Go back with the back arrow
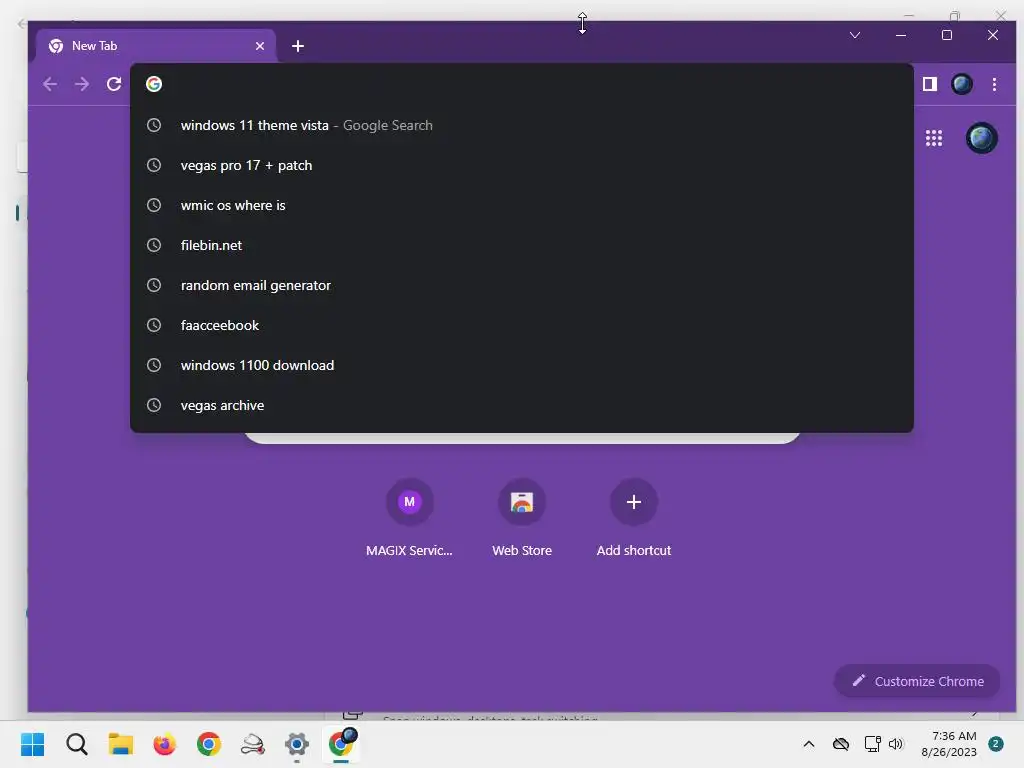Viewport: 1024px width, 768px height. tap(50, 84)
